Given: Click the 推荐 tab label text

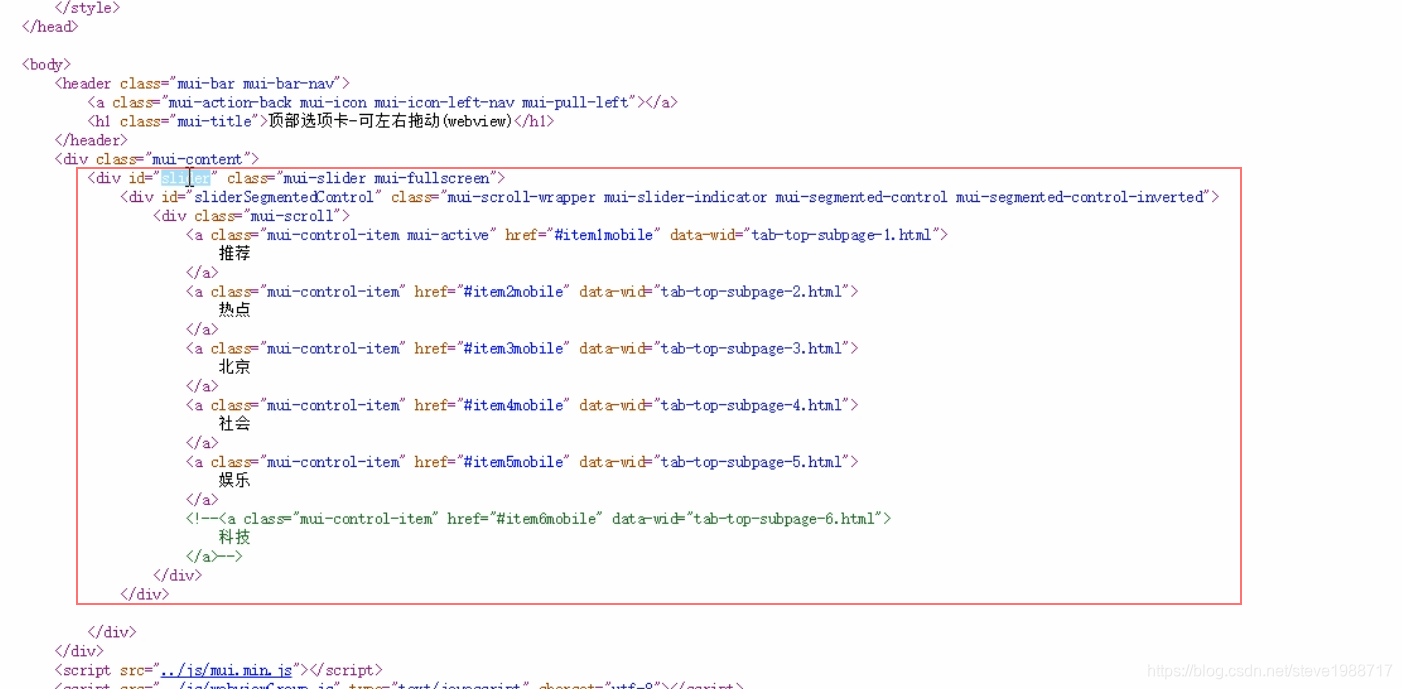Looking at the screenshot, I should tap(235, 254).
